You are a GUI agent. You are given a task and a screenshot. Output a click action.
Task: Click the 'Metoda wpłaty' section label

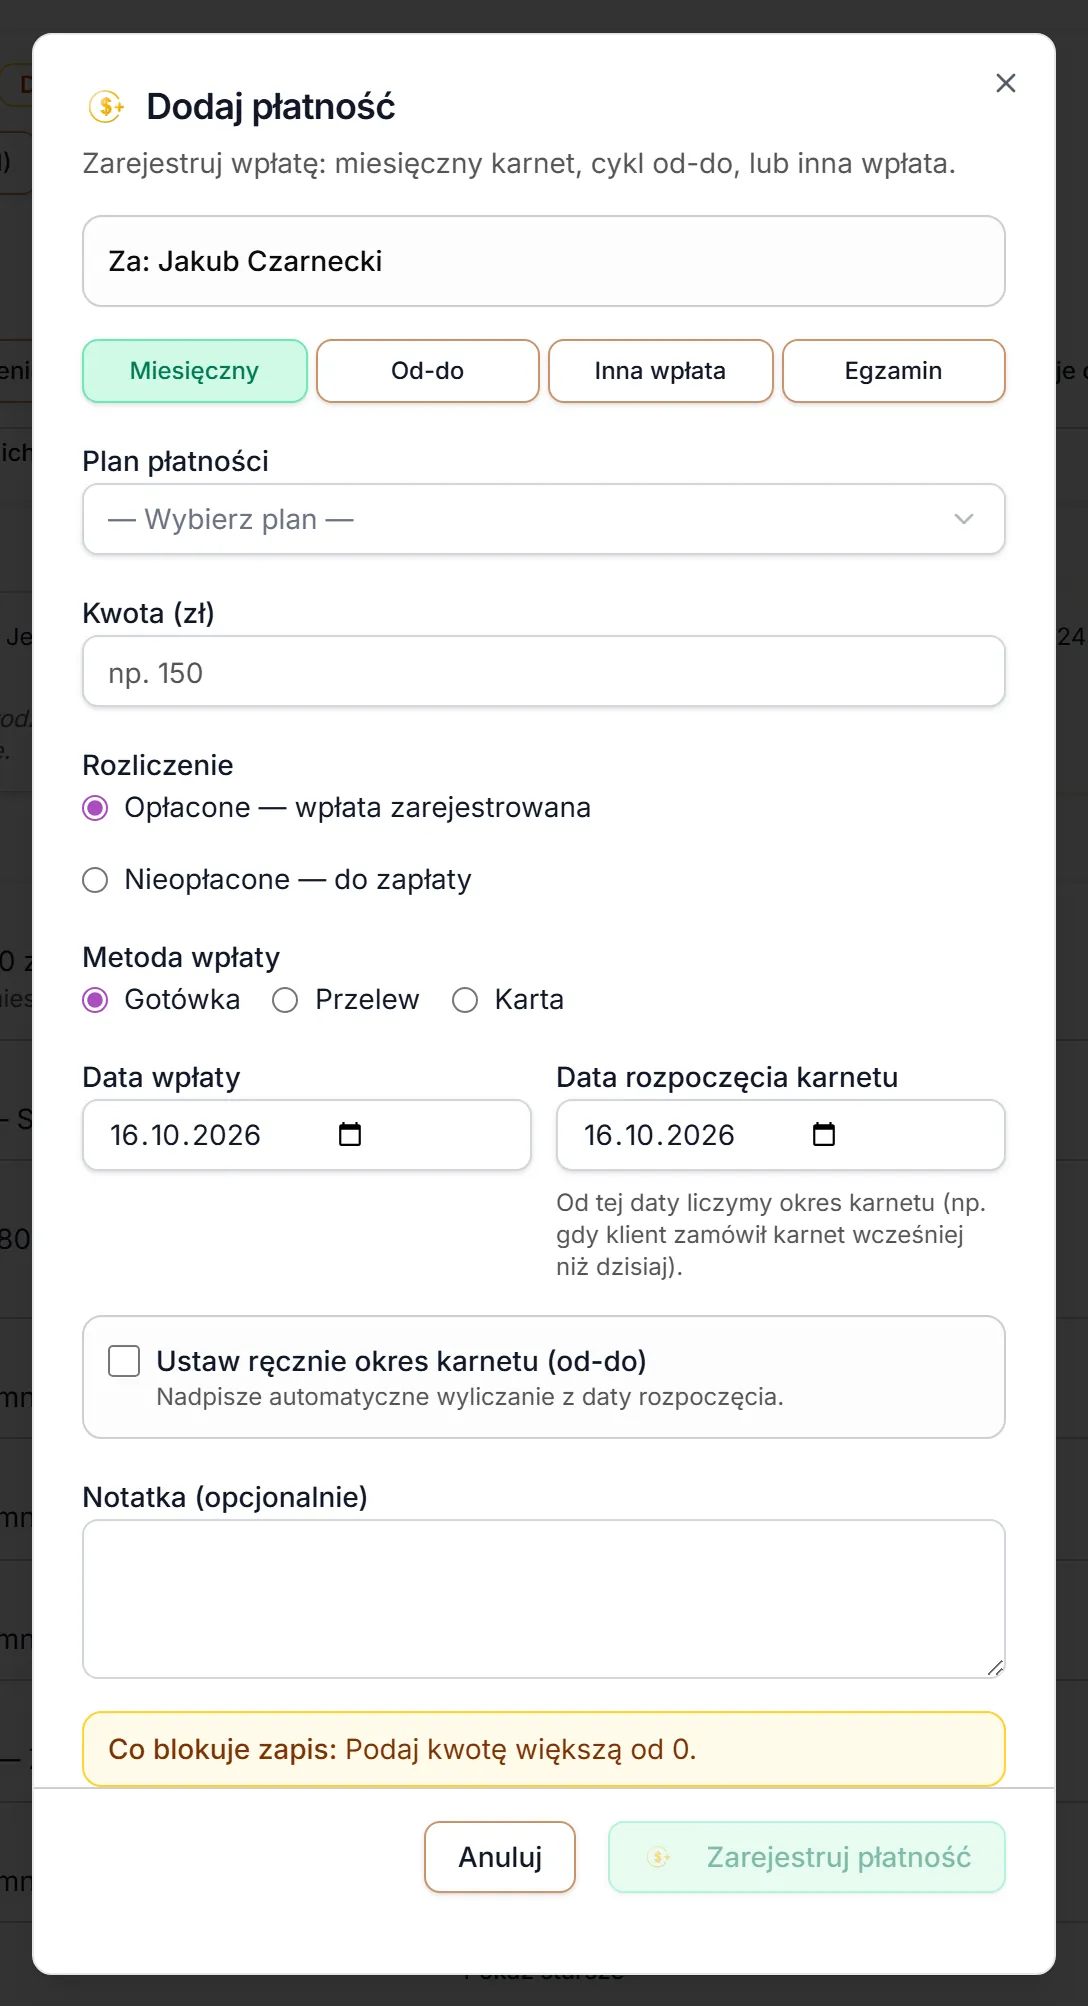point(181,957)
